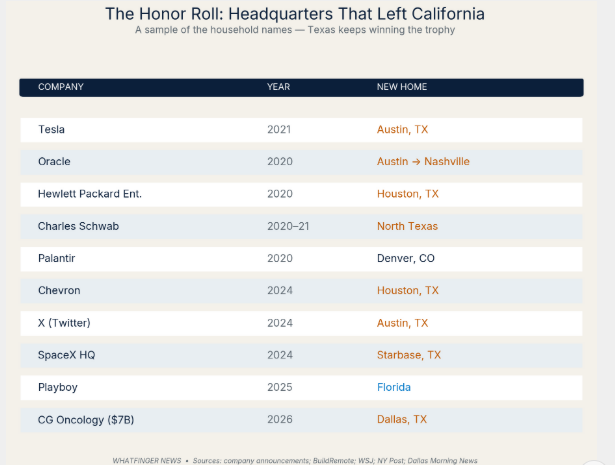Click the 2026 year value

point(280,420)
